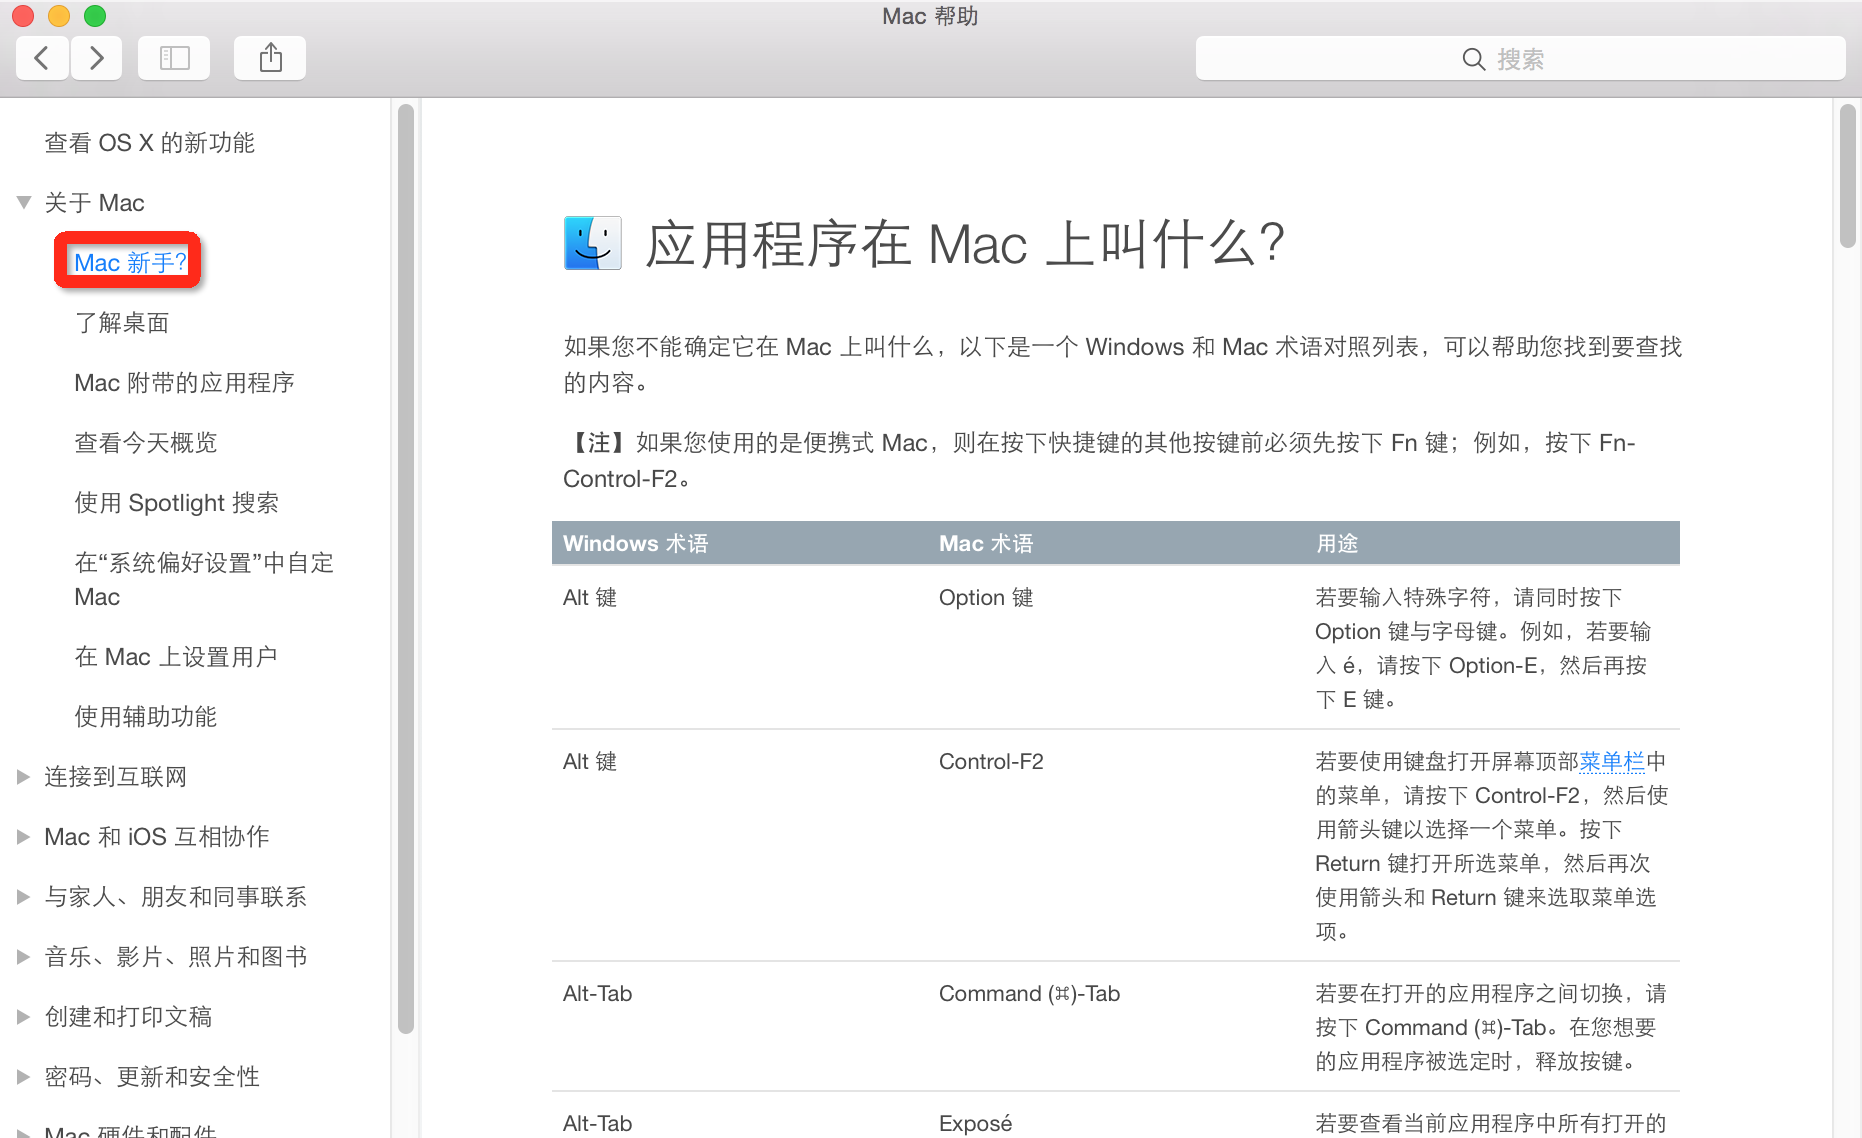Expand 音乐、影片、照片和图书 section
Screen dimensions: 1862x1138
[24, 957]
